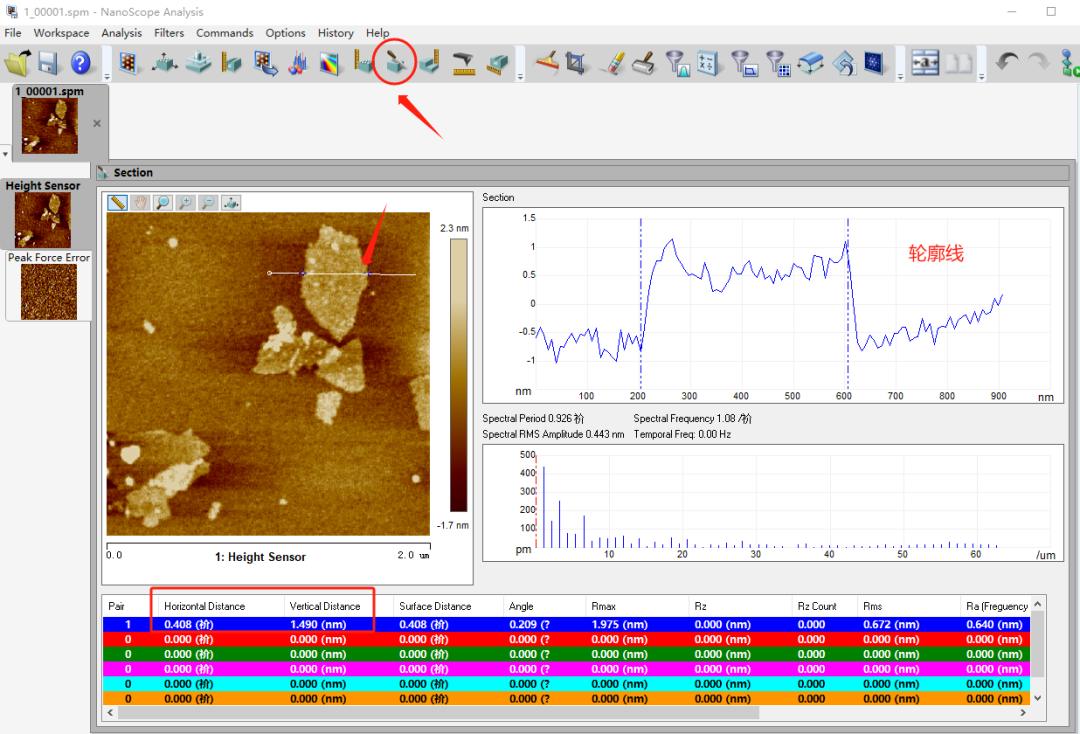Select the pan hand tool above image

click(140, 203)
